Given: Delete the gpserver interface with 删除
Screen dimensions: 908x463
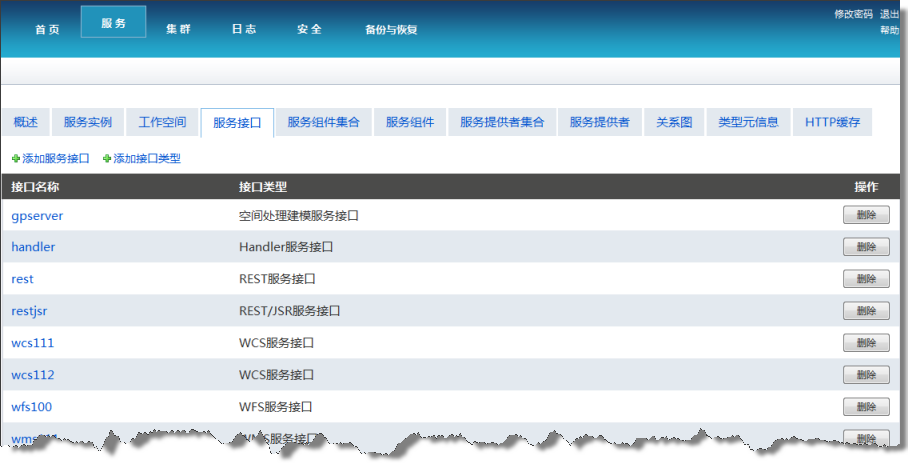Looking at the screenshot, I should [866, 215].
